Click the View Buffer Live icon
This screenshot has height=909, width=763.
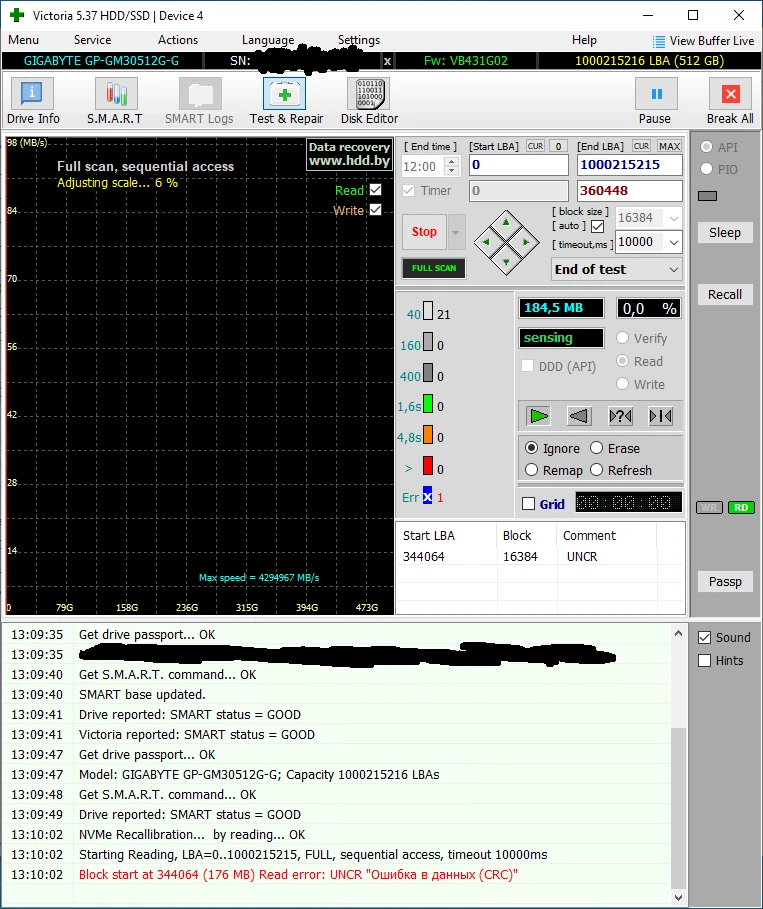tap(658, 42)
